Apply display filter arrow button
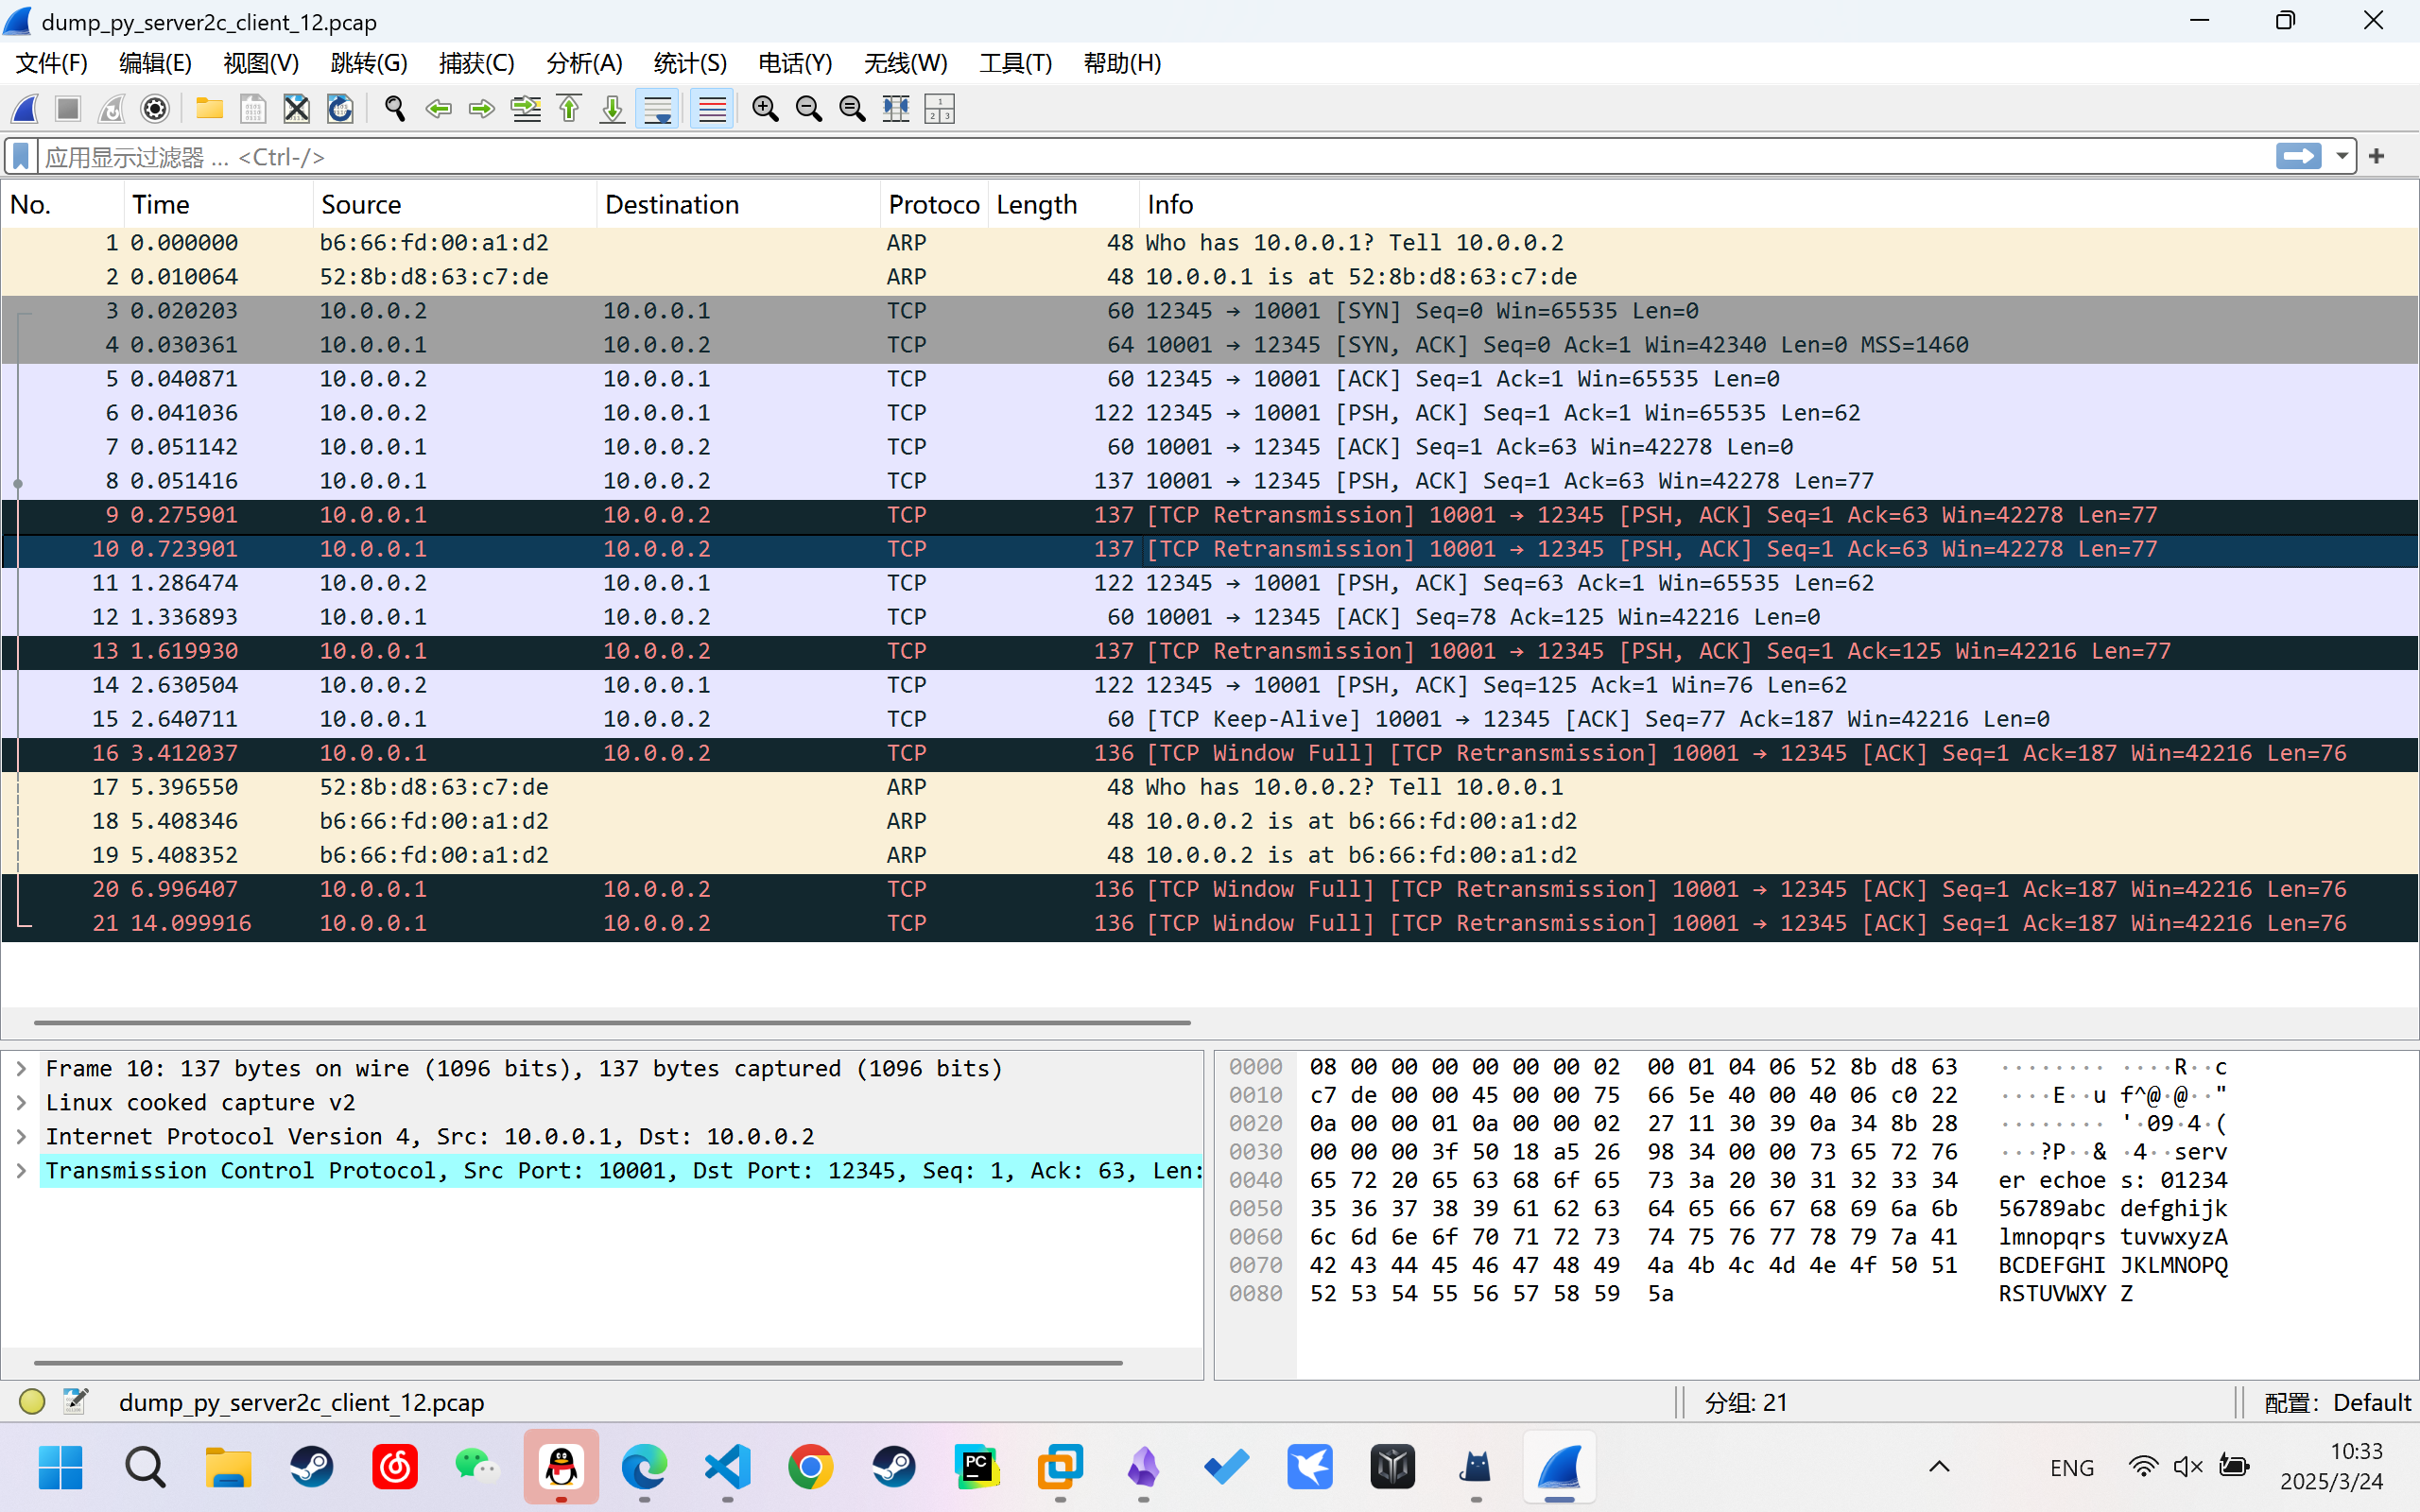Image resolution: width=2420 pixels, height=1512 pixels. 2298,156
